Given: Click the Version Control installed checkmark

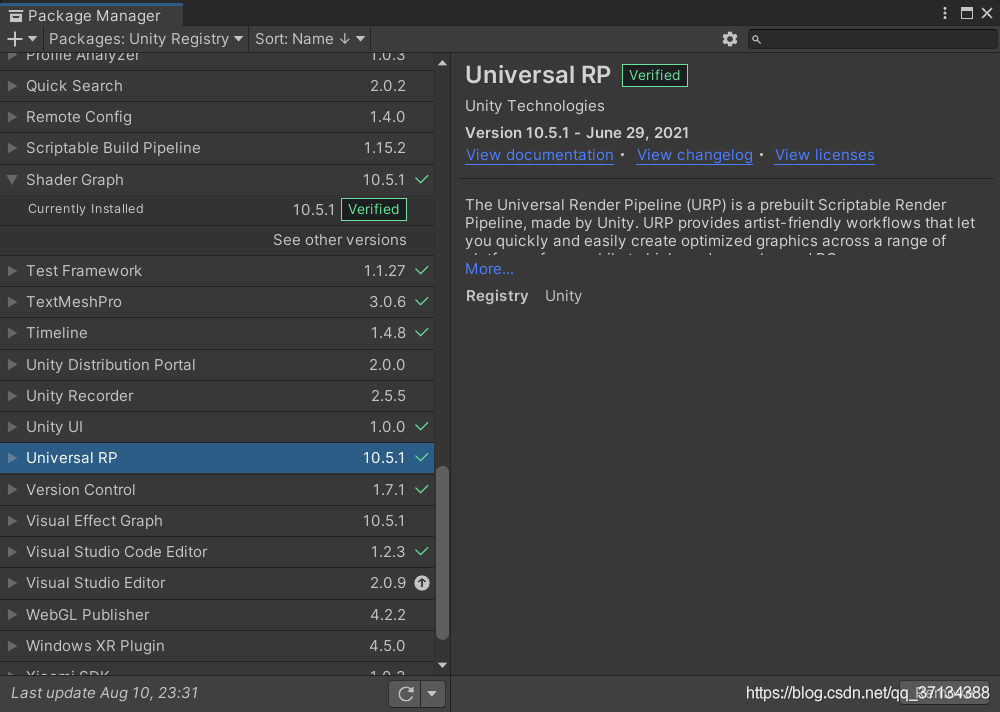Looking at the screenshot, I should click(x=422, y=489).
